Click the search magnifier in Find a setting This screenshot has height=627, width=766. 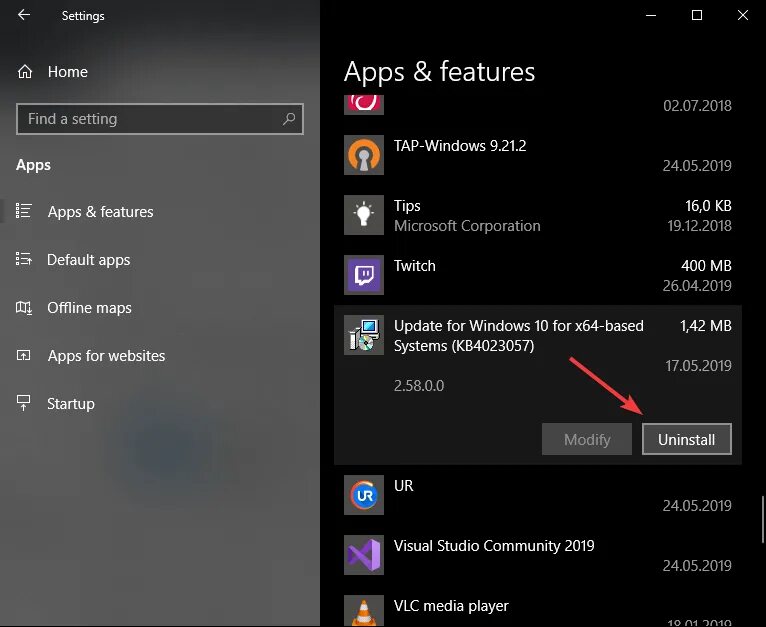coord(289,119)
